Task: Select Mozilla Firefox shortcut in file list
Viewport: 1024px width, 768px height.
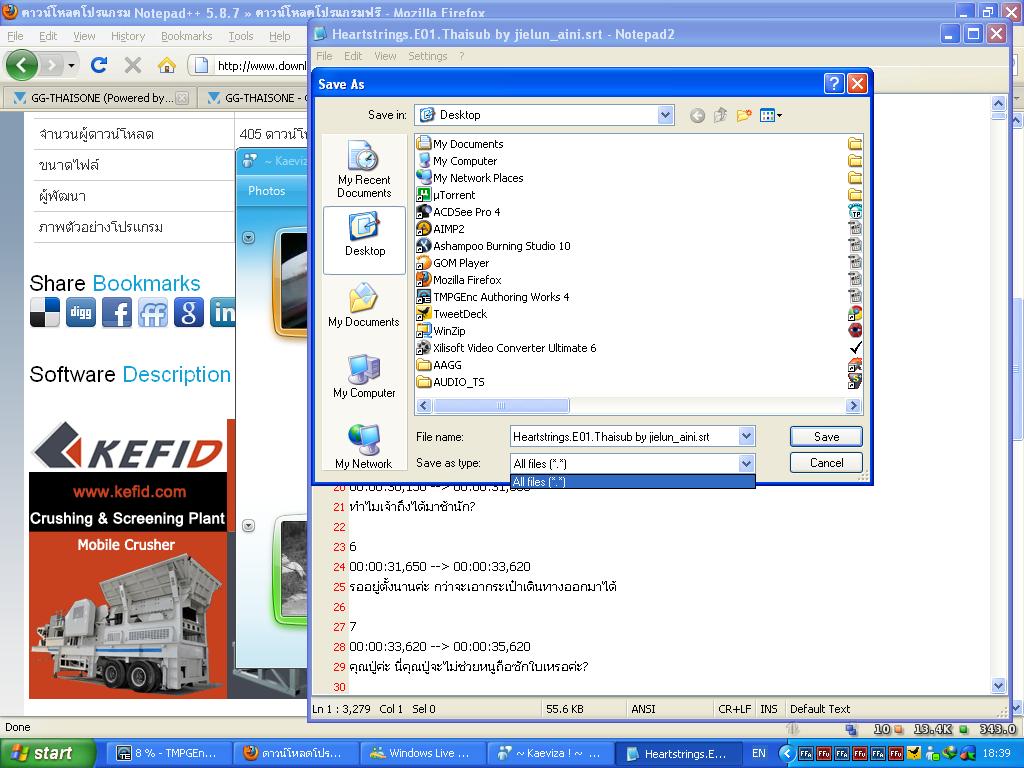Action: 459,280
